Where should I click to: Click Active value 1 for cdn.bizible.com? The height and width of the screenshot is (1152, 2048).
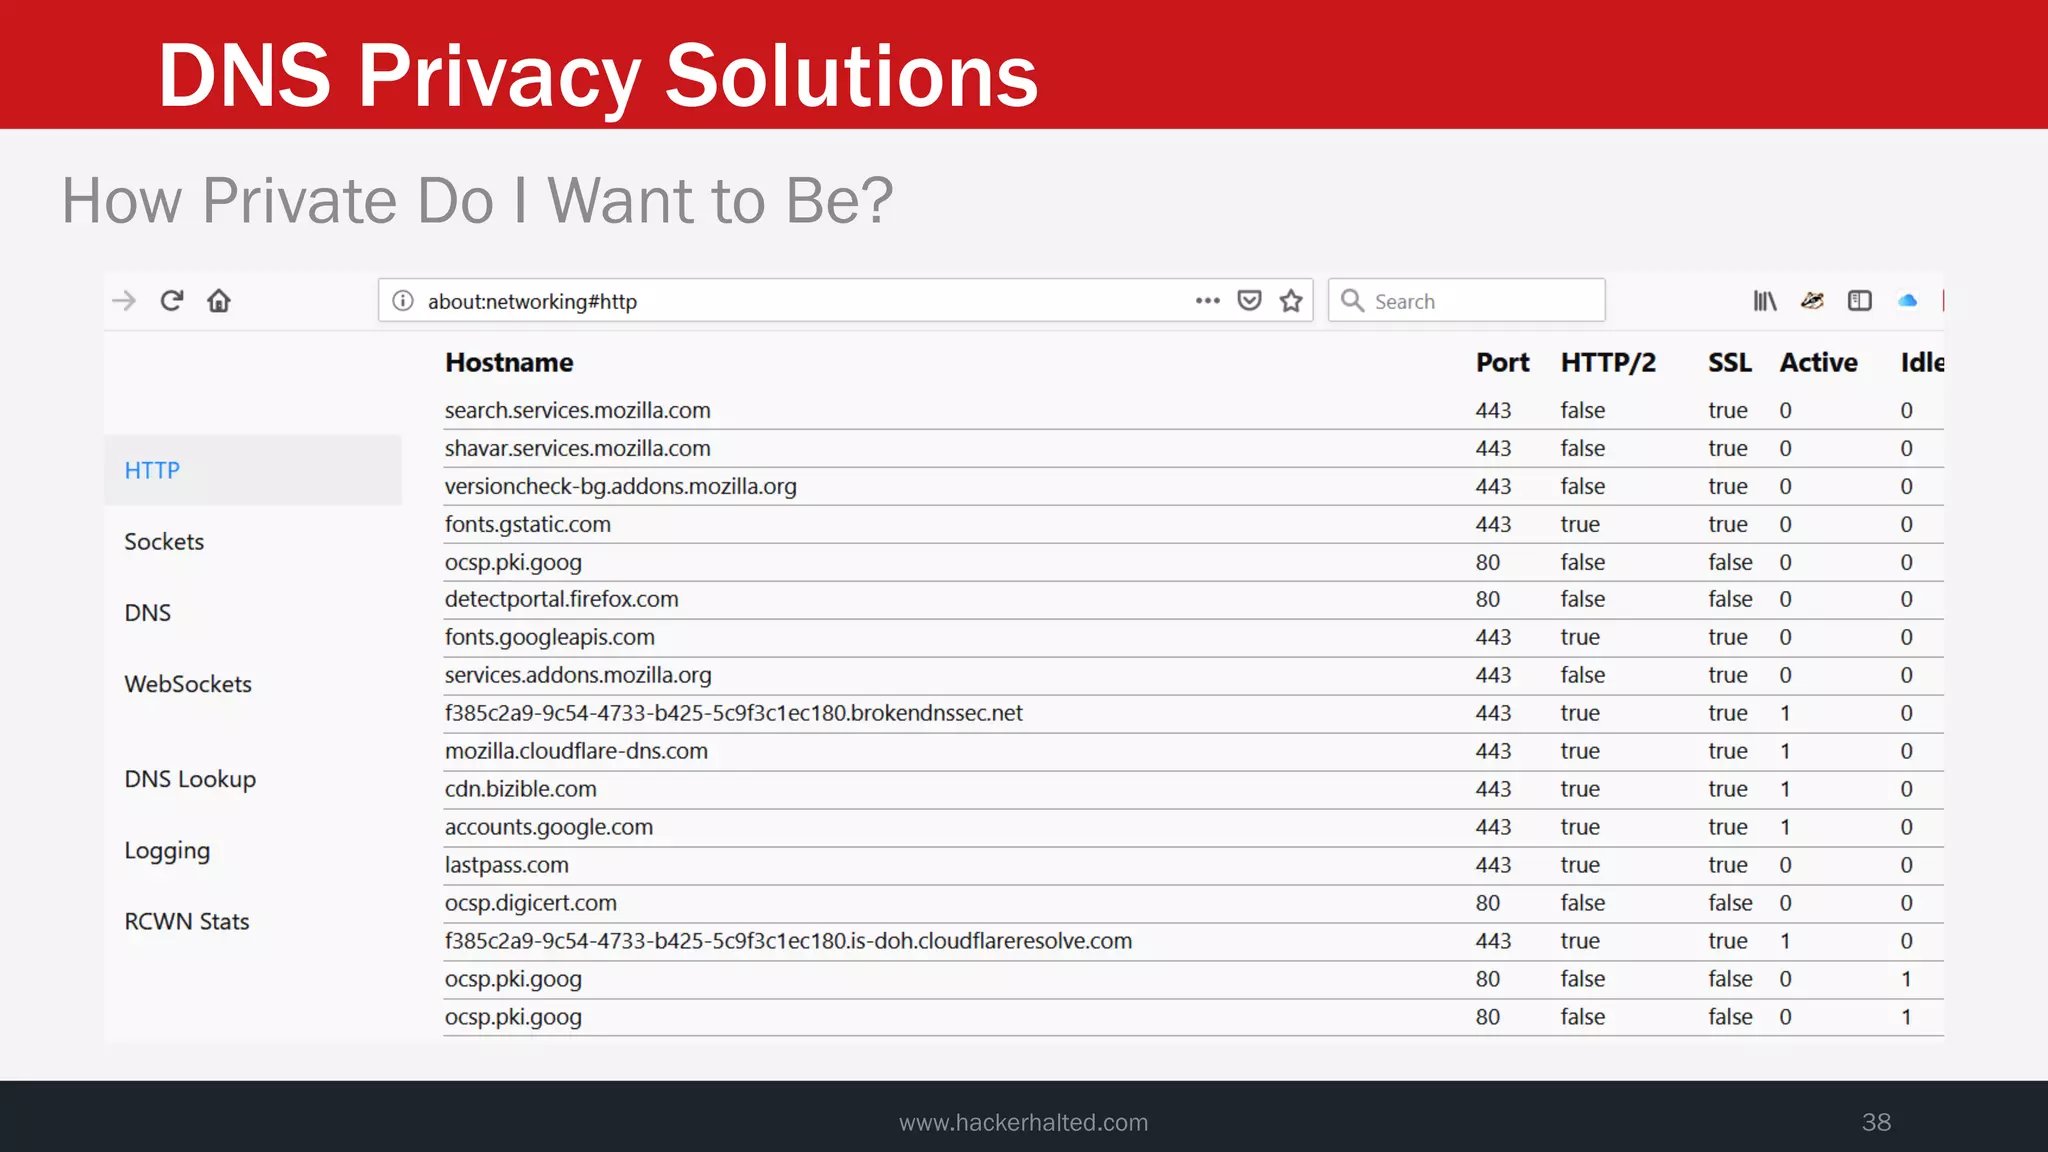(x=1785, y=789)
